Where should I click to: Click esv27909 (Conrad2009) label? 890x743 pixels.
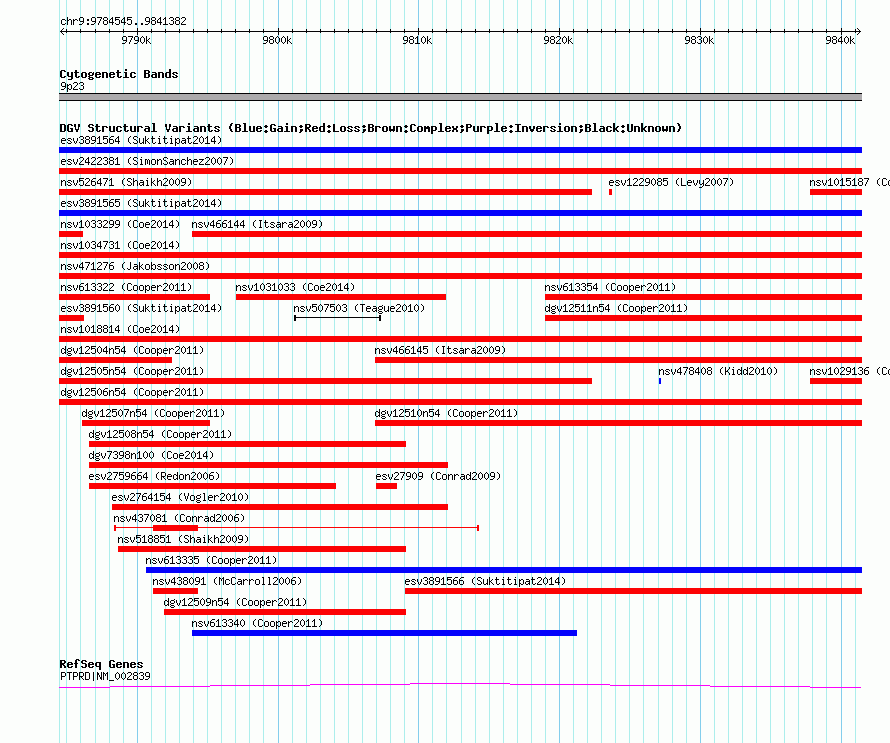(438, 476)
